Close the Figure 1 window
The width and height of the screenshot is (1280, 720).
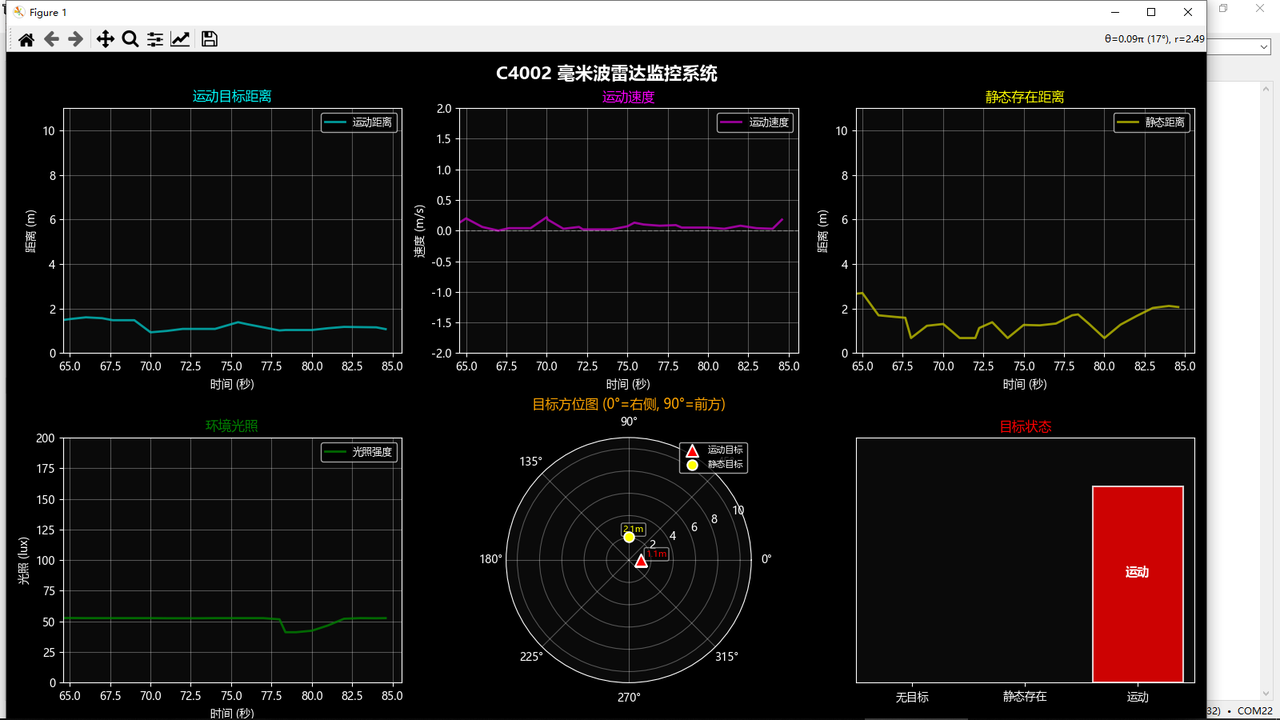pyautogui.click(x=1188, y=12)
